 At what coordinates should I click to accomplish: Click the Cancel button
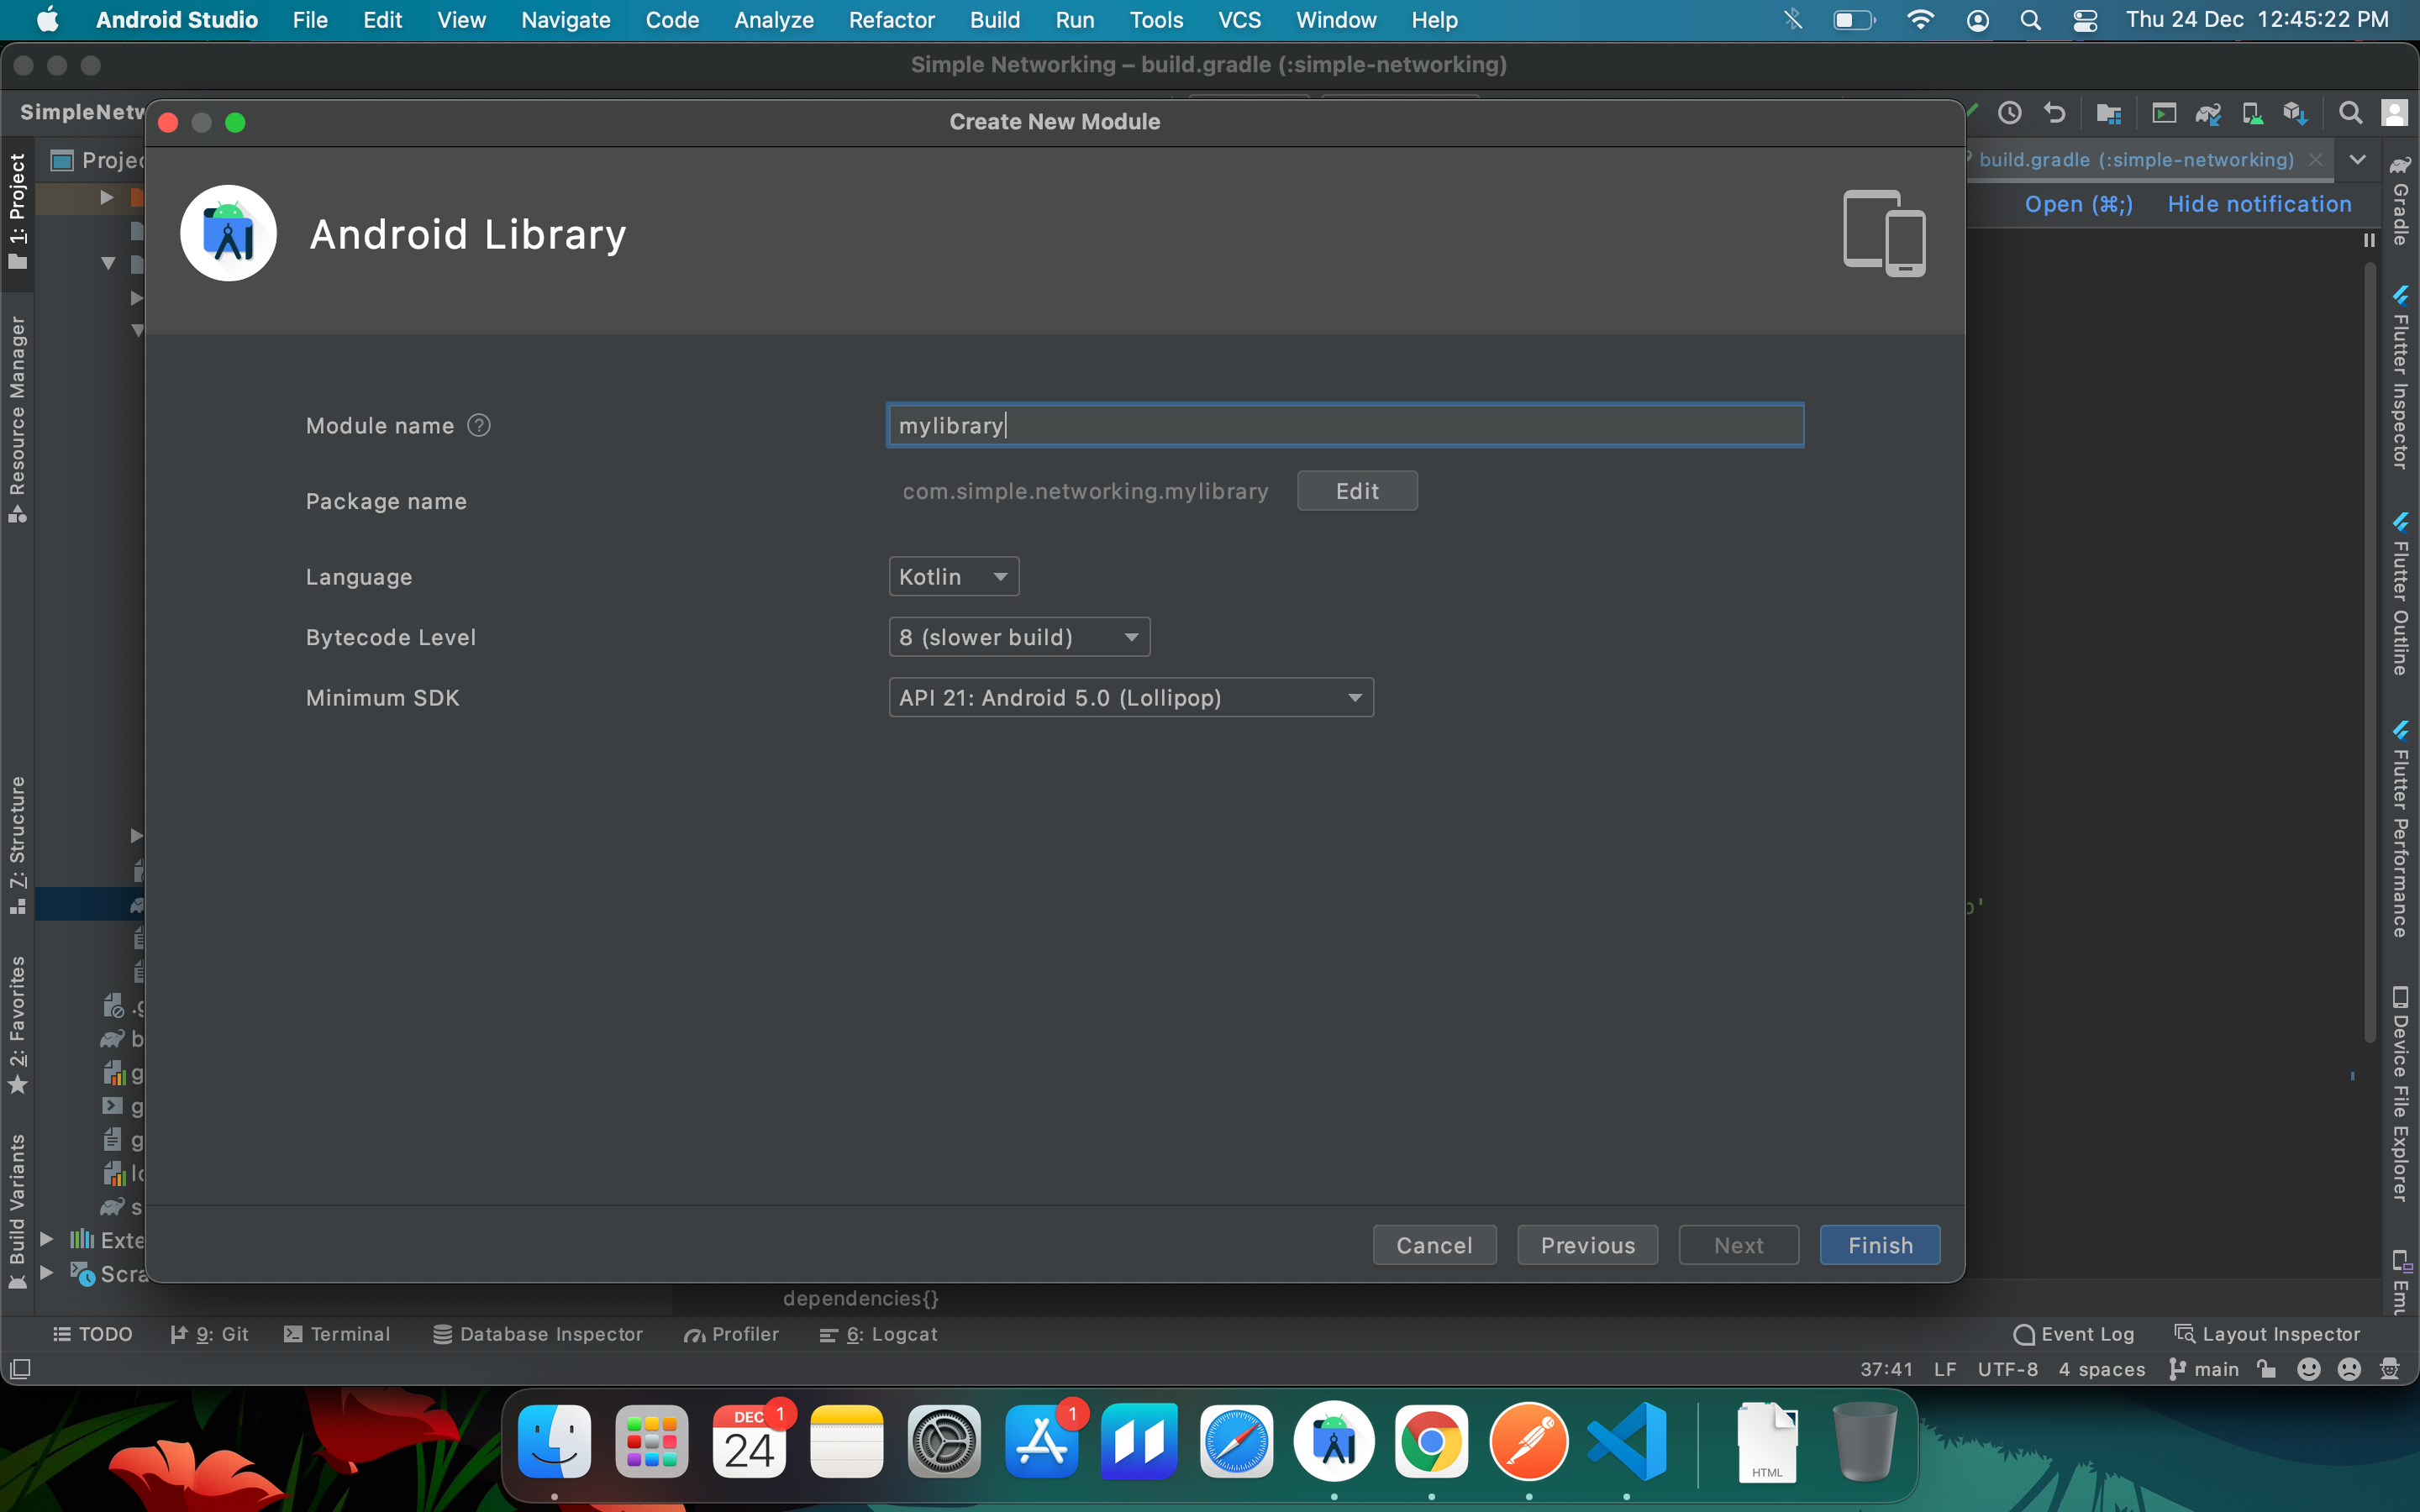(1434, 1245)
